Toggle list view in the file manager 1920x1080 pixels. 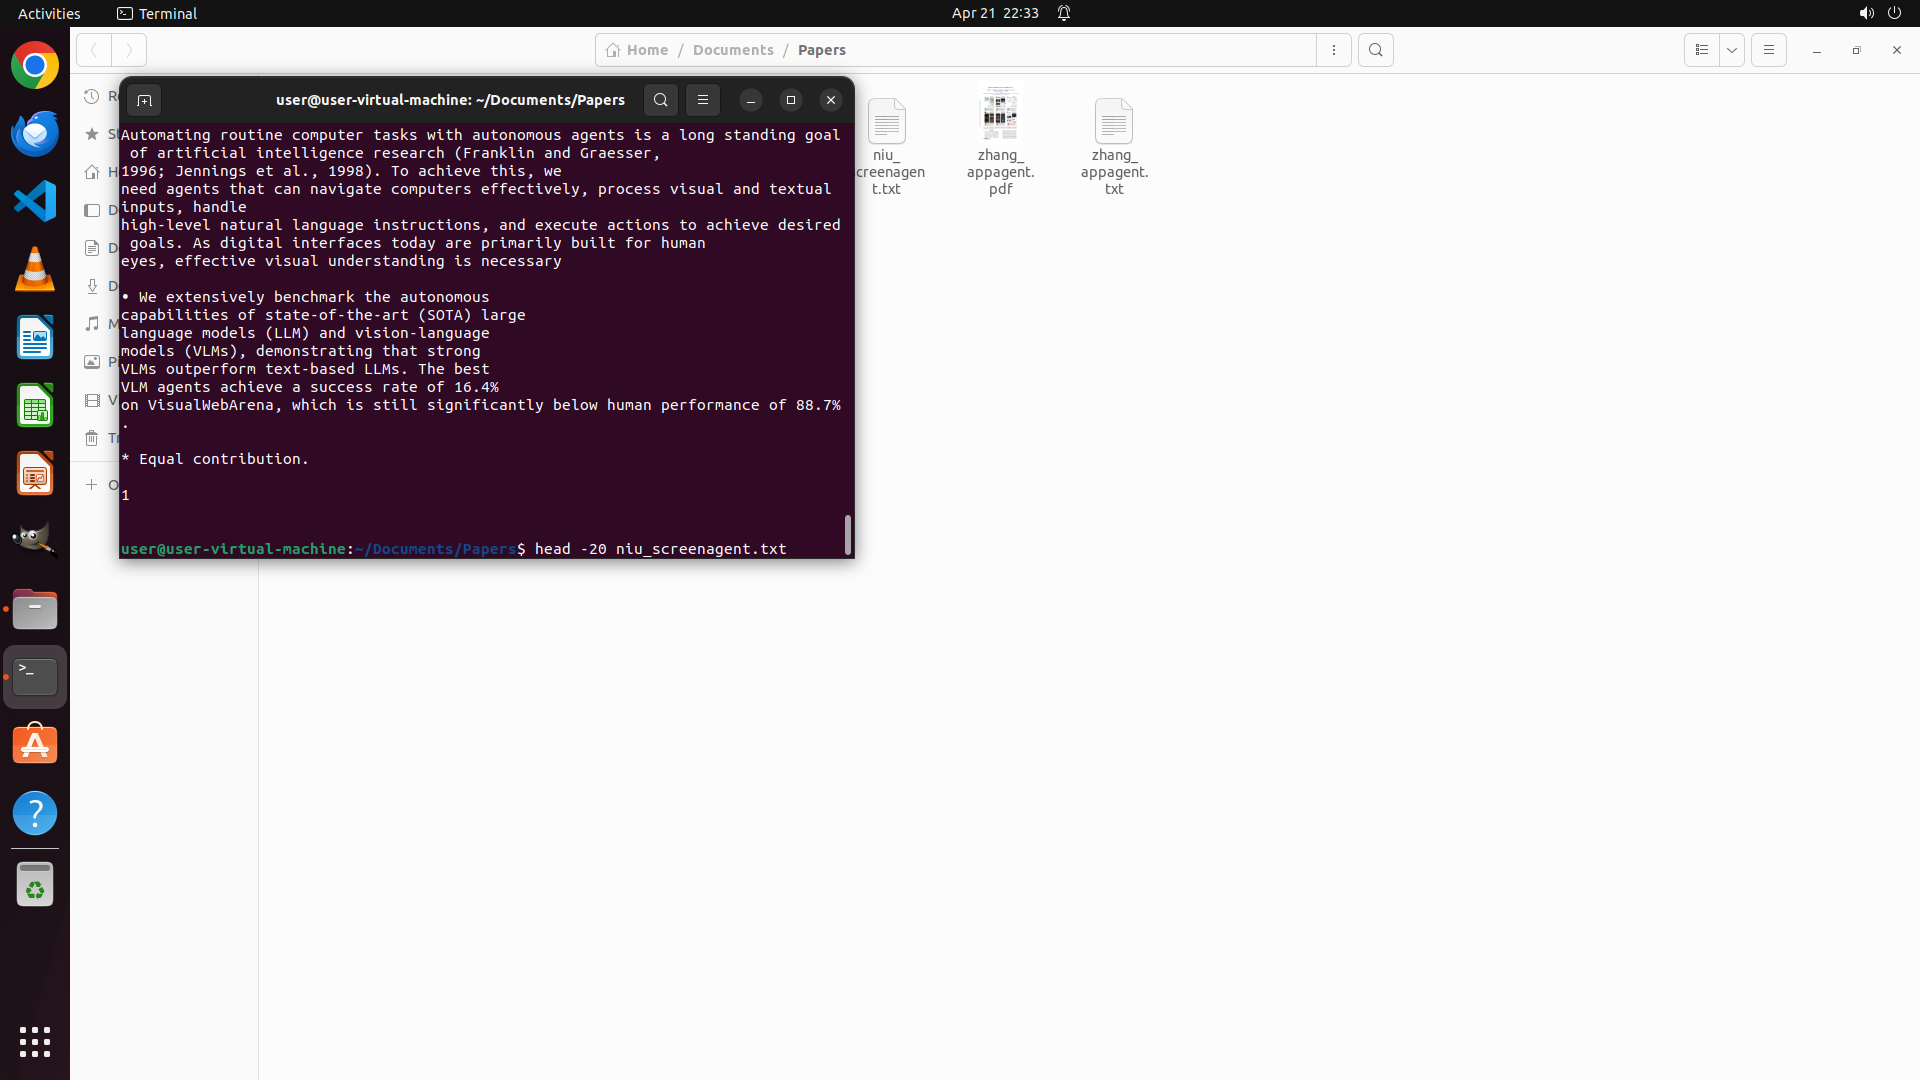coord(1701,50)
